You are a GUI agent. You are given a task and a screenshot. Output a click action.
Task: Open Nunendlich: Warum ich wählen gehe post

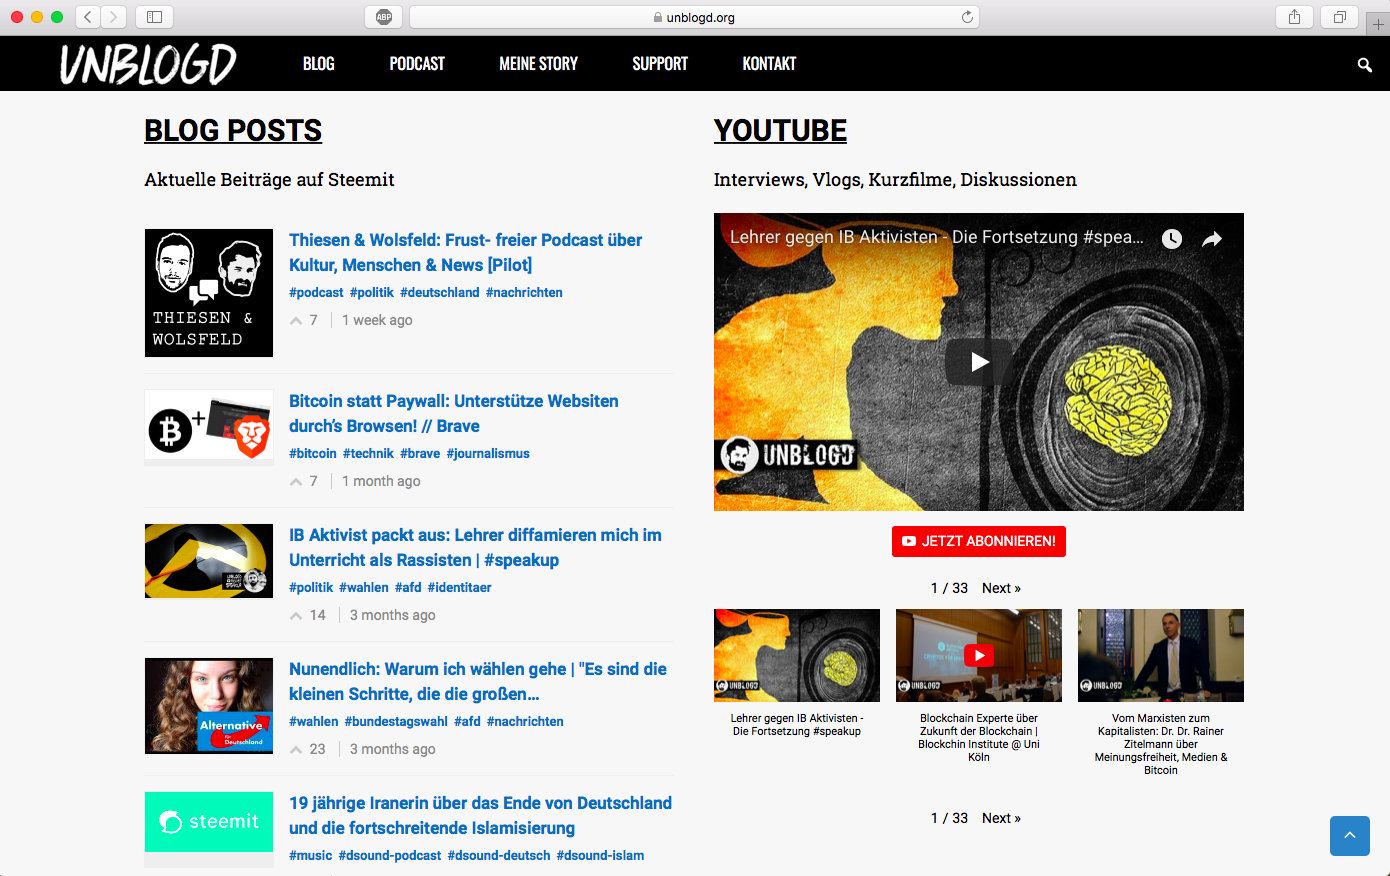pos(478,681)
